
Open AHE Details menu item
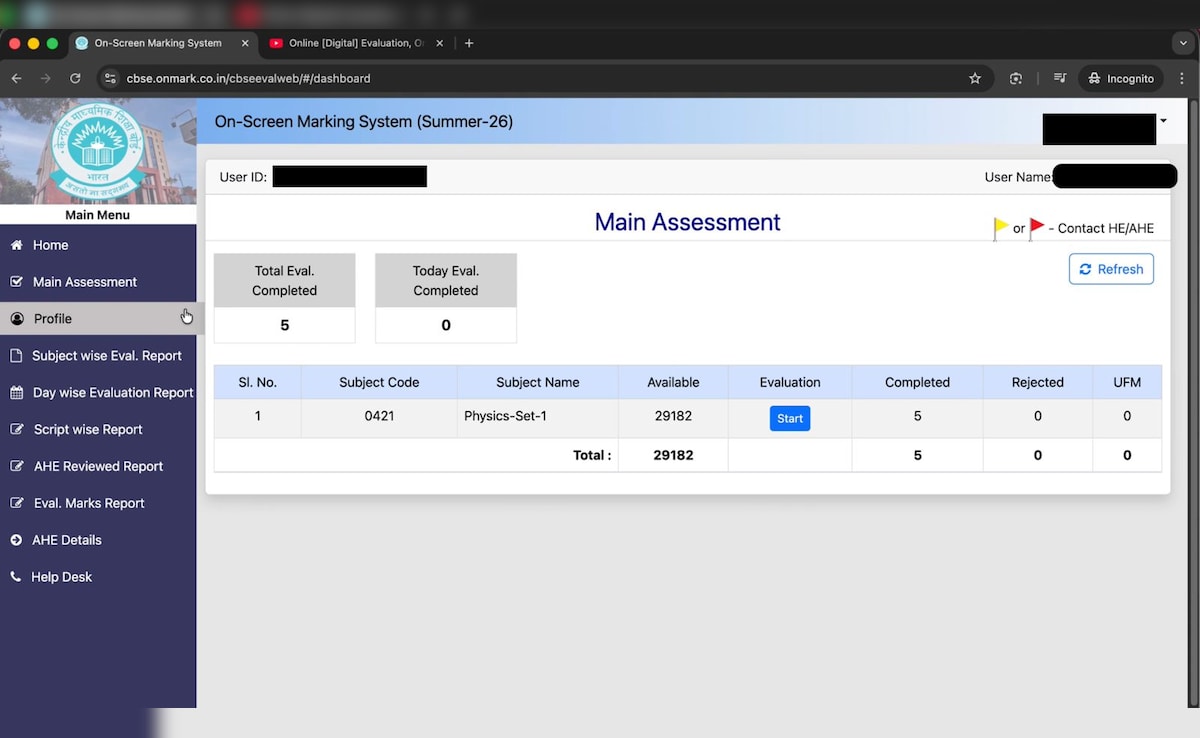click(x=98, y=540)
